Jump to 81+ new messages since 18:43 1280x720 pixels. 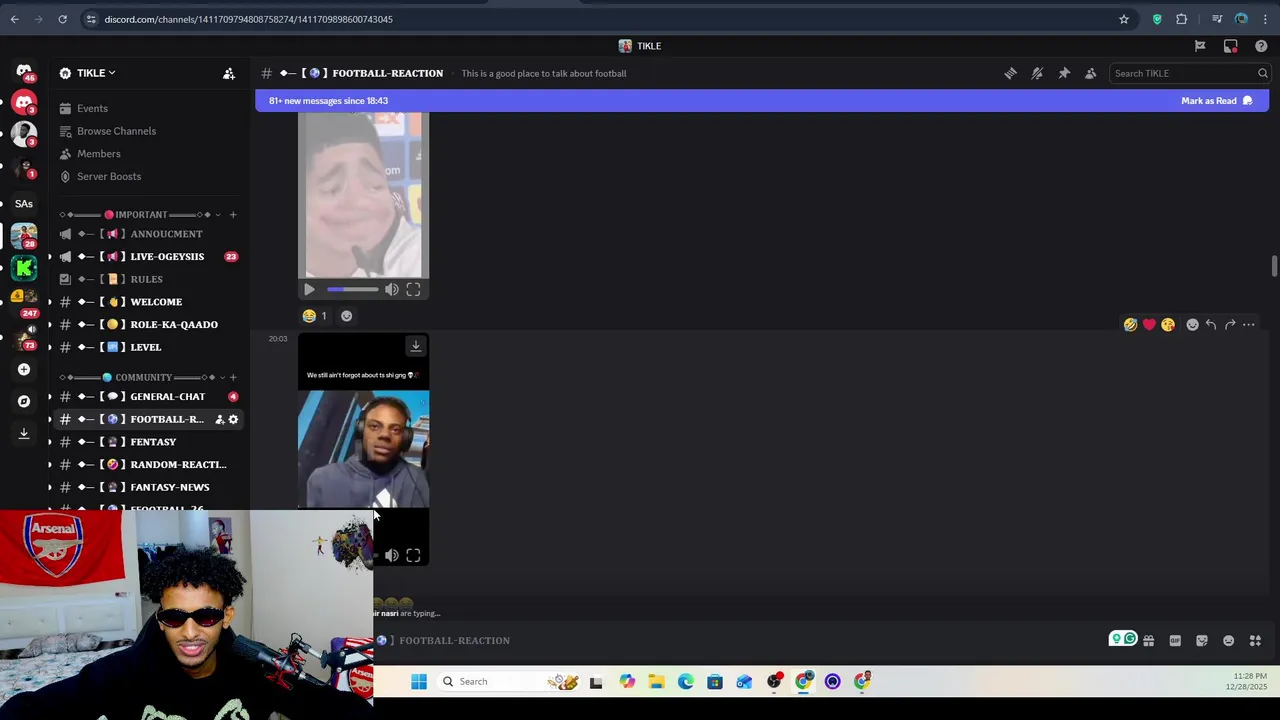[328, 101]
